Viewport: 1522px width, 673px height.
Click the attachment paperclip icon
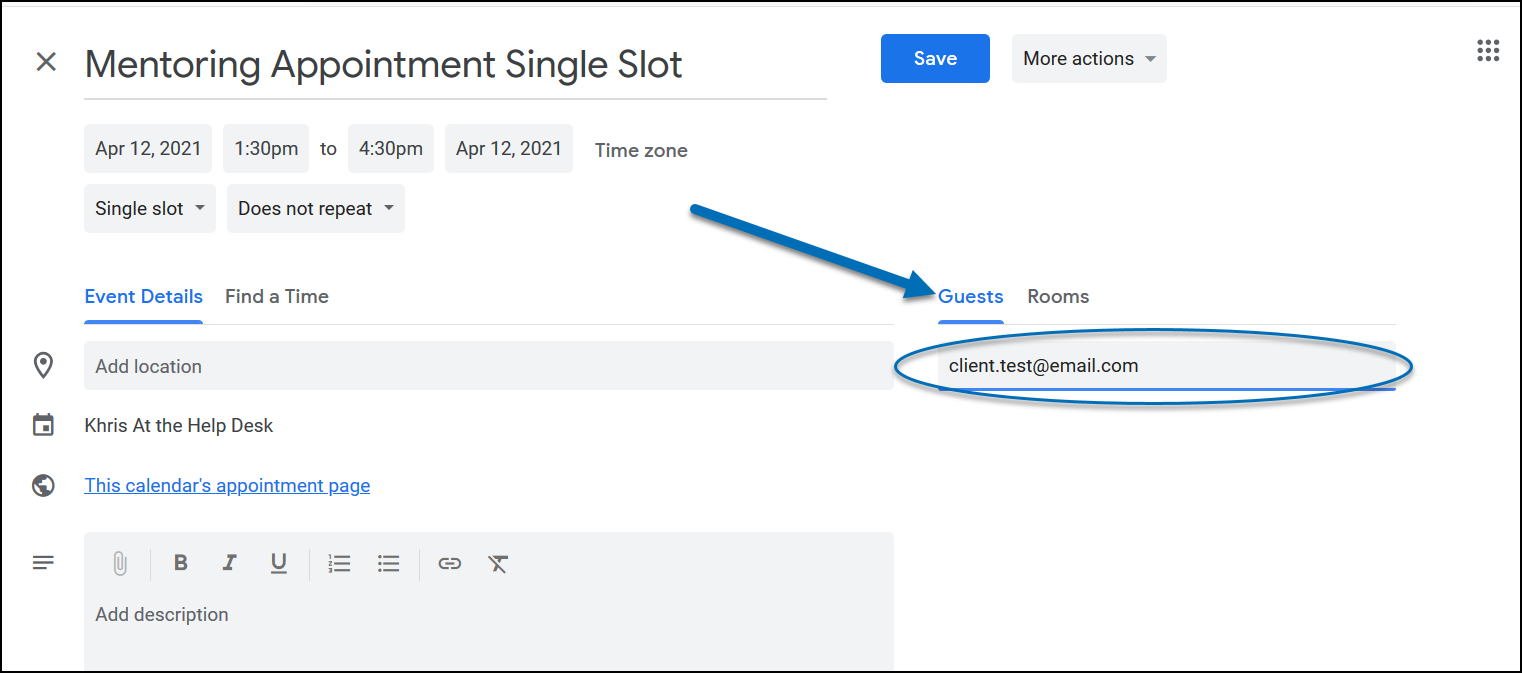pos(119,564)
